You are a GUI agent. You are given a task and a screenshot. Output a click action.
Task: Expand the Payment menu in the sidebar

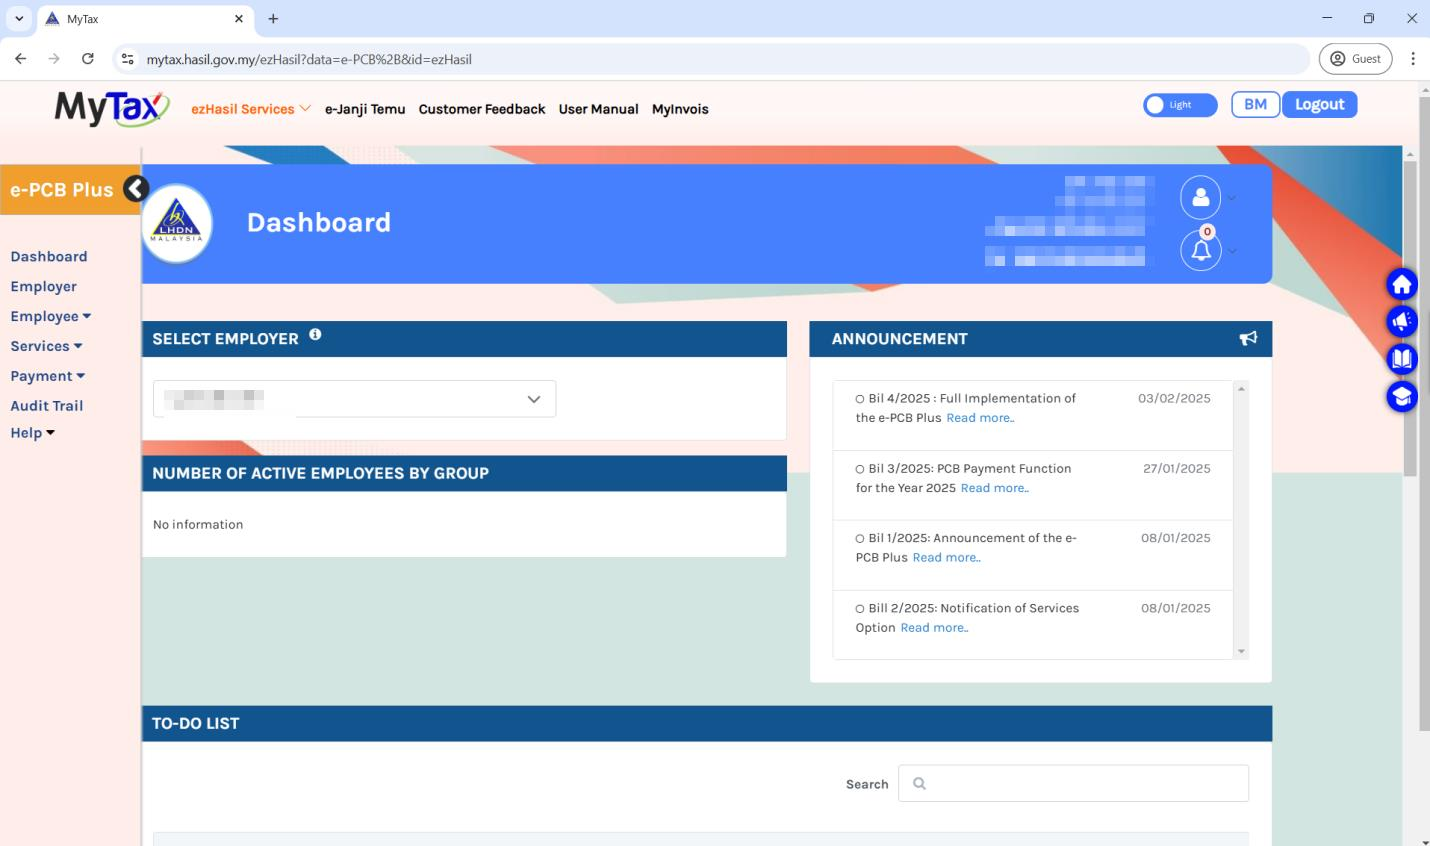coord(47,376)
